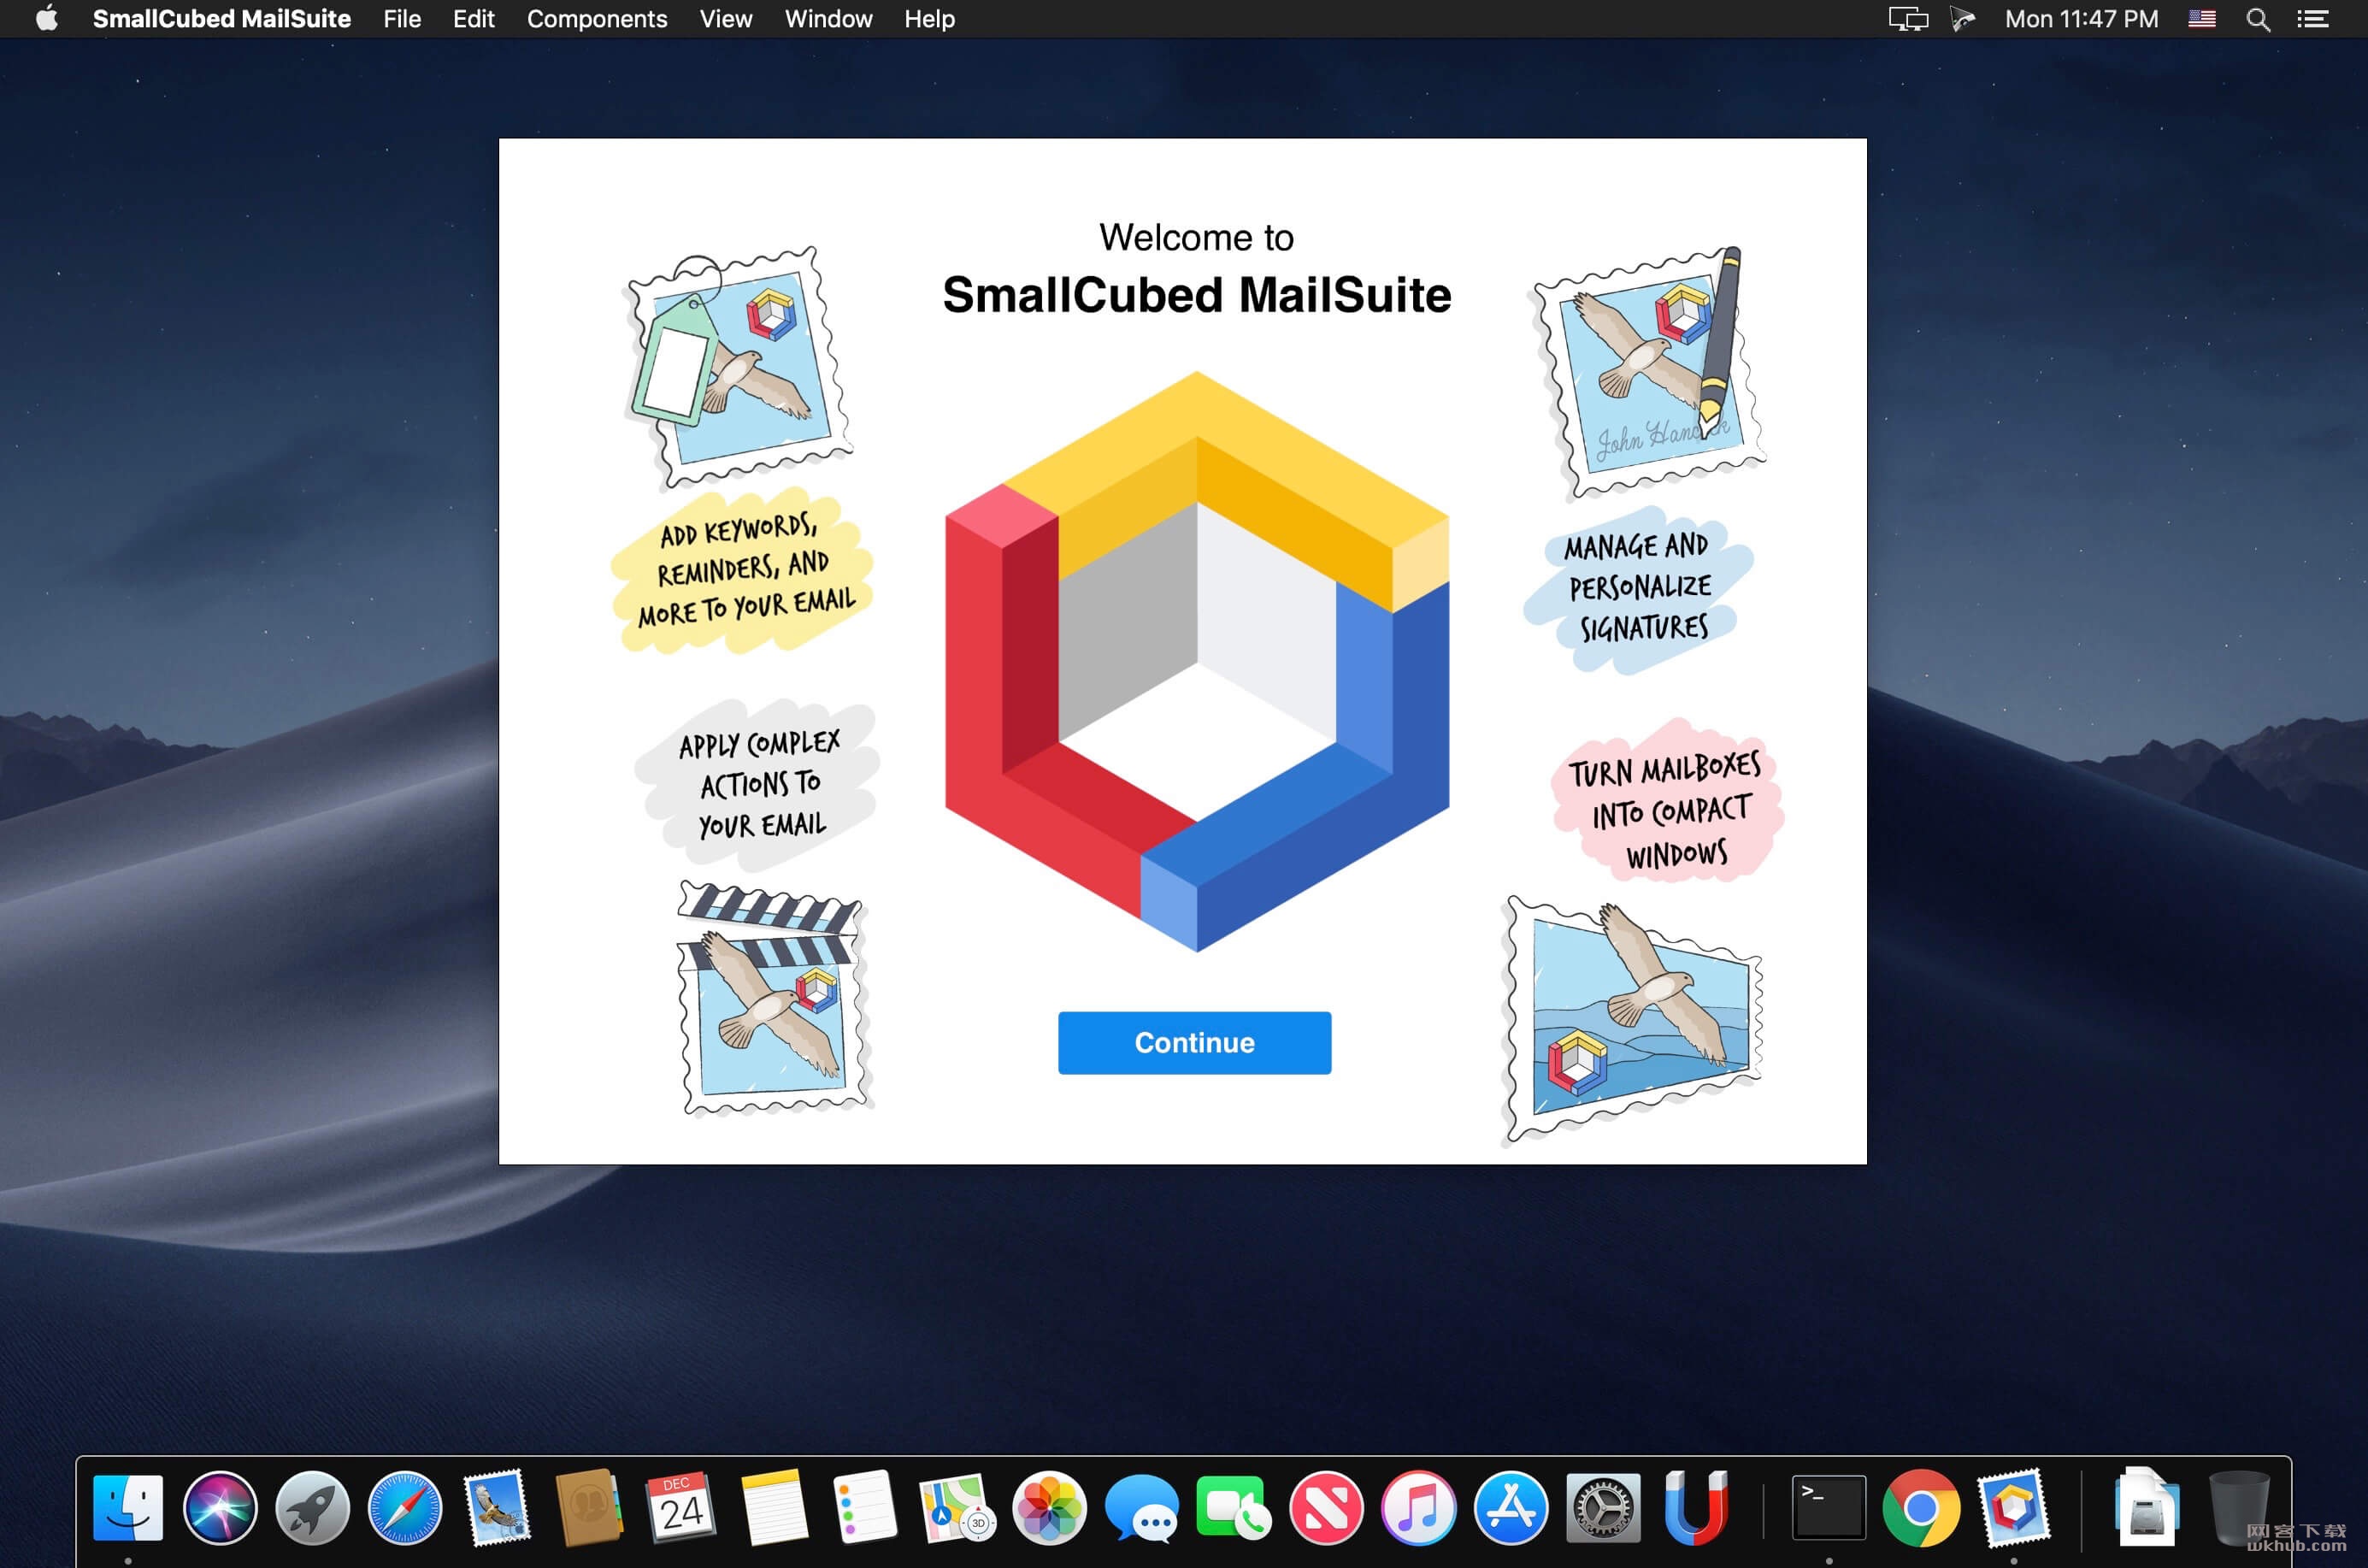2368x1568 pixels.
Task: Launch Siri from the Dock
Action: tap(220, 1507)
